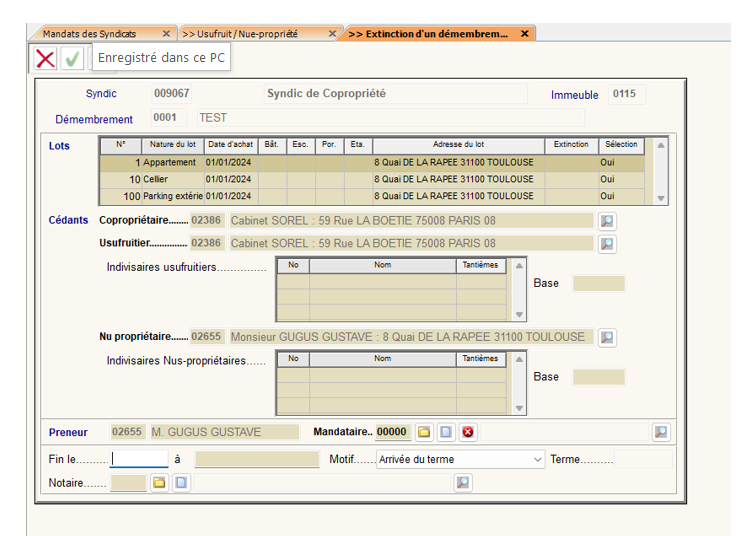Click the Mandataire new document icon
The image size is (742, 536).
click(x=446, y=432)
